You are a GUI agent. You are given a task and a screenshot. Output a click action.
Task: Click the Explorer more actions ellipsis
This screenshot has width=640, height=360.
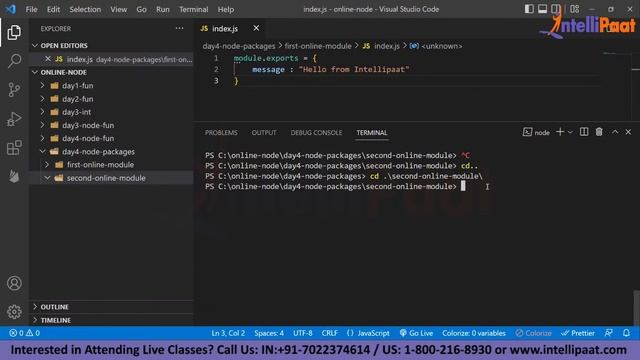[x=179, y=28]
